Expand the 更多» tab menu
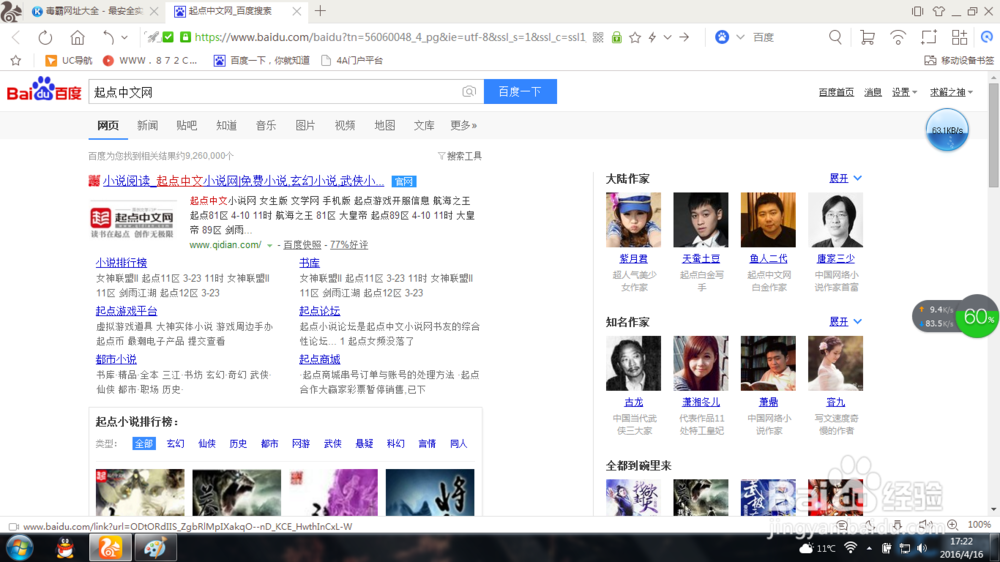Image resolution: width=1000 pixels, height=562 pixels. point(464,126)
